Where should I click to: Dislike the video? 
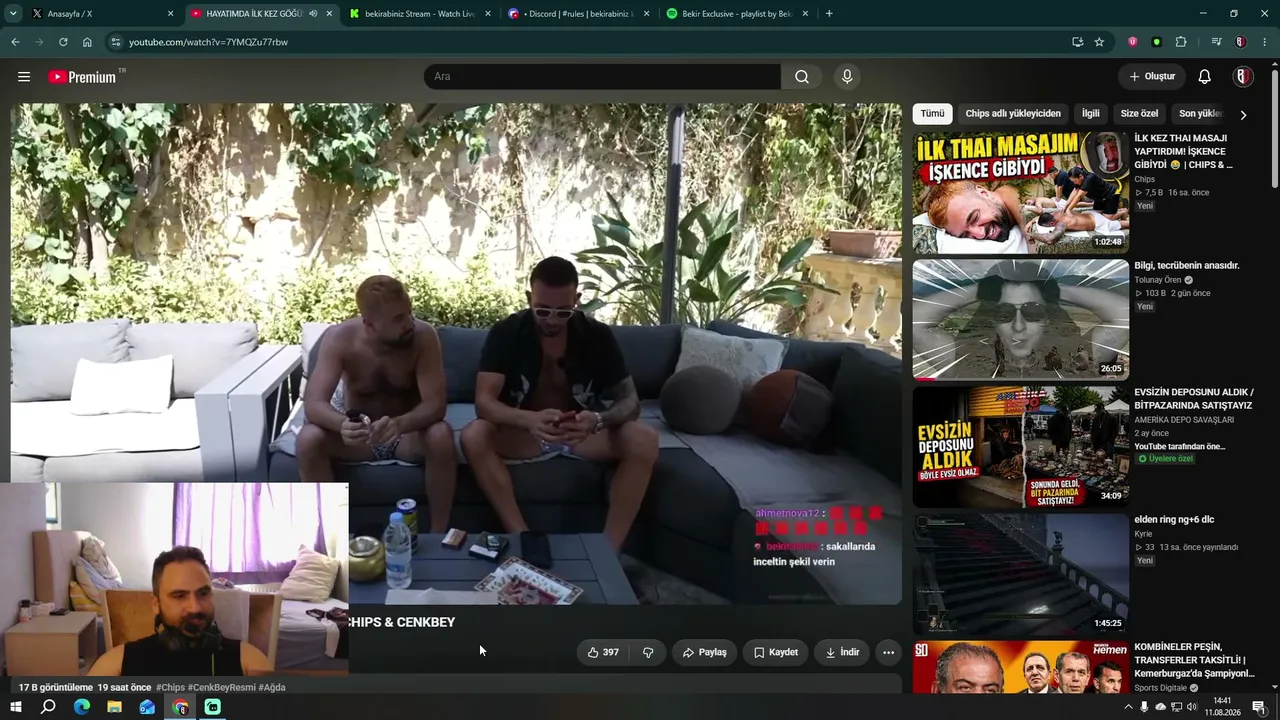(648, 652)
